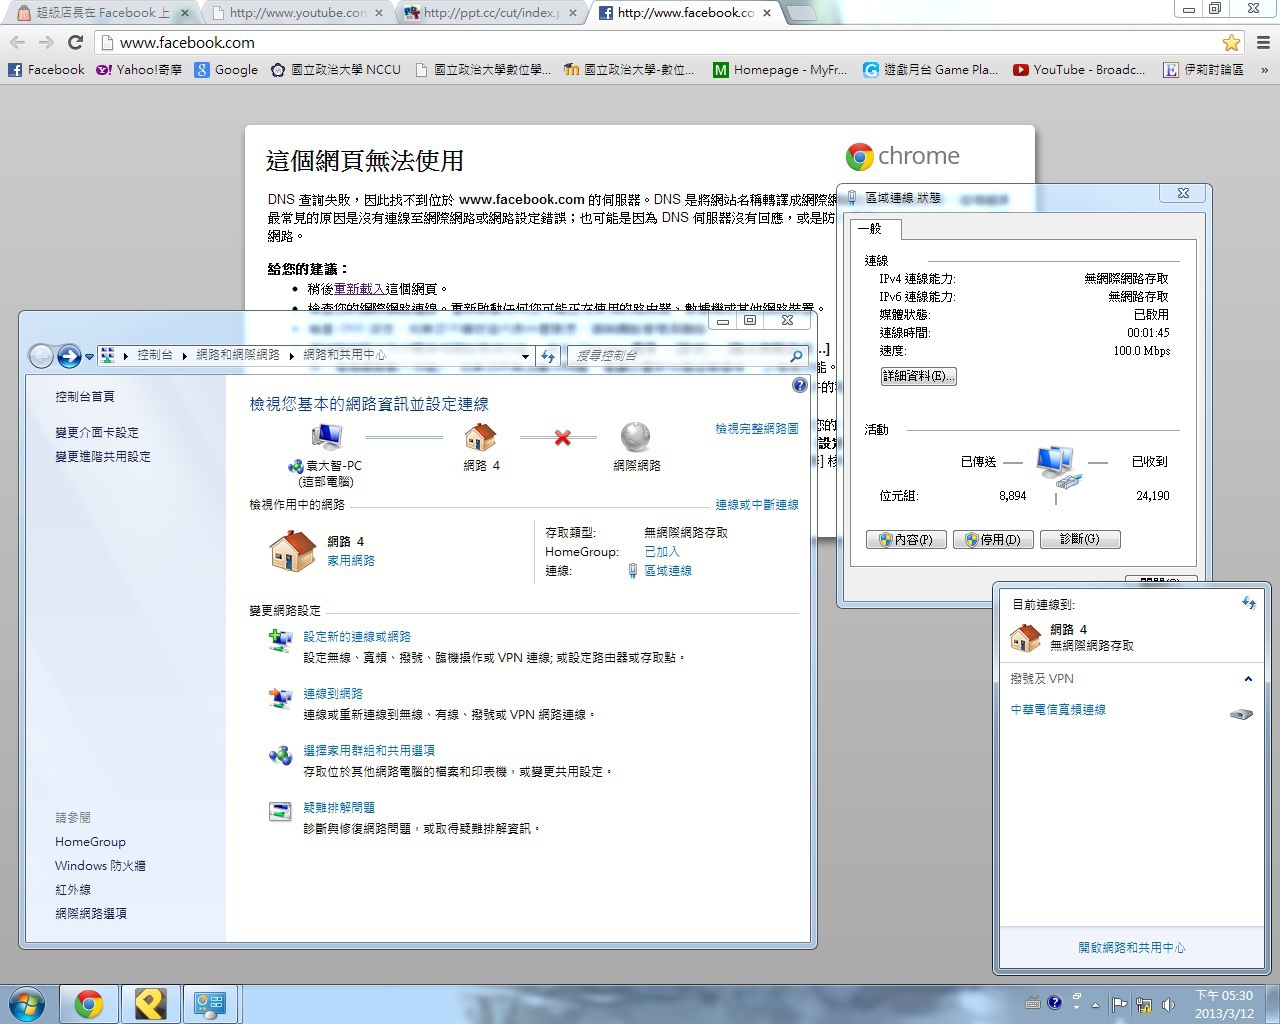
Task: Open the Control Panel address bar dropdown arrow
Action: (525, 356)
